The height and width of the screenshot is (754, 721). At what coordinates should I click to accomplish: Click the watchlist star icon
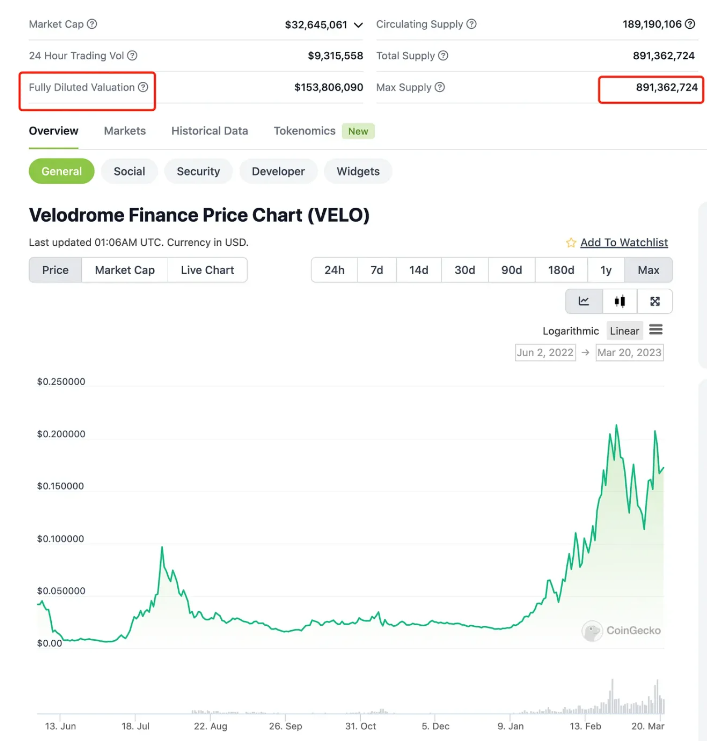coord(571,243)
